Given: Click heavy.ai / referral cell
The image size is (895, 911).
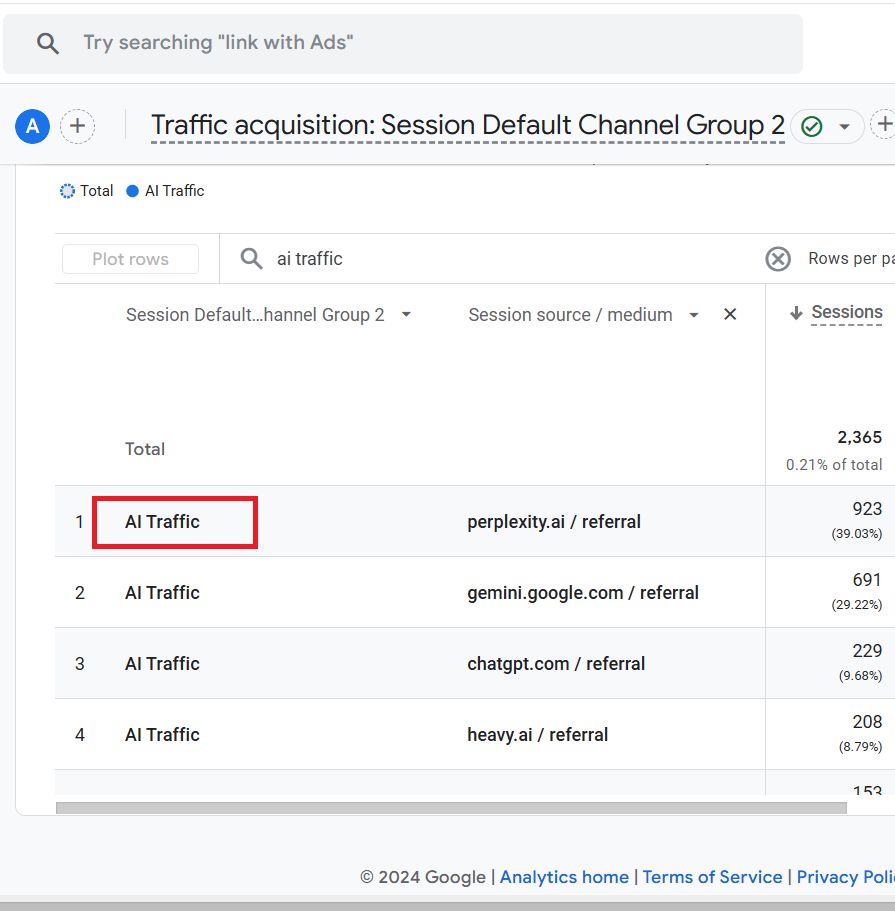Looking at the screenshot, I should (x=538, y=734).
